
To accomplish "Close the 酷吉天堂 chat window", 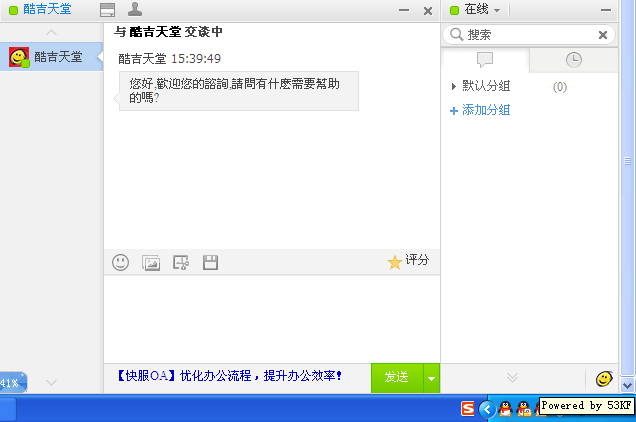I will [x=428, y=11].
